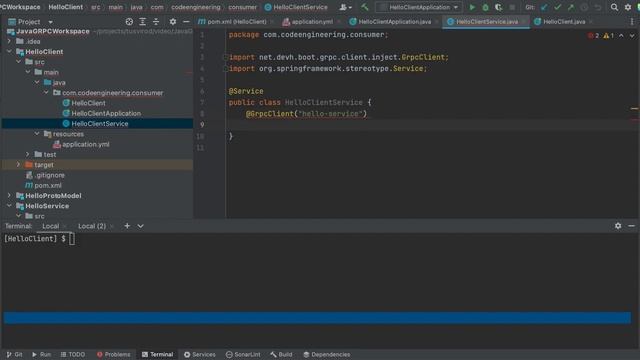640x360 pixels.
Task: Expand all in Project panel
Action: (142, 22)
